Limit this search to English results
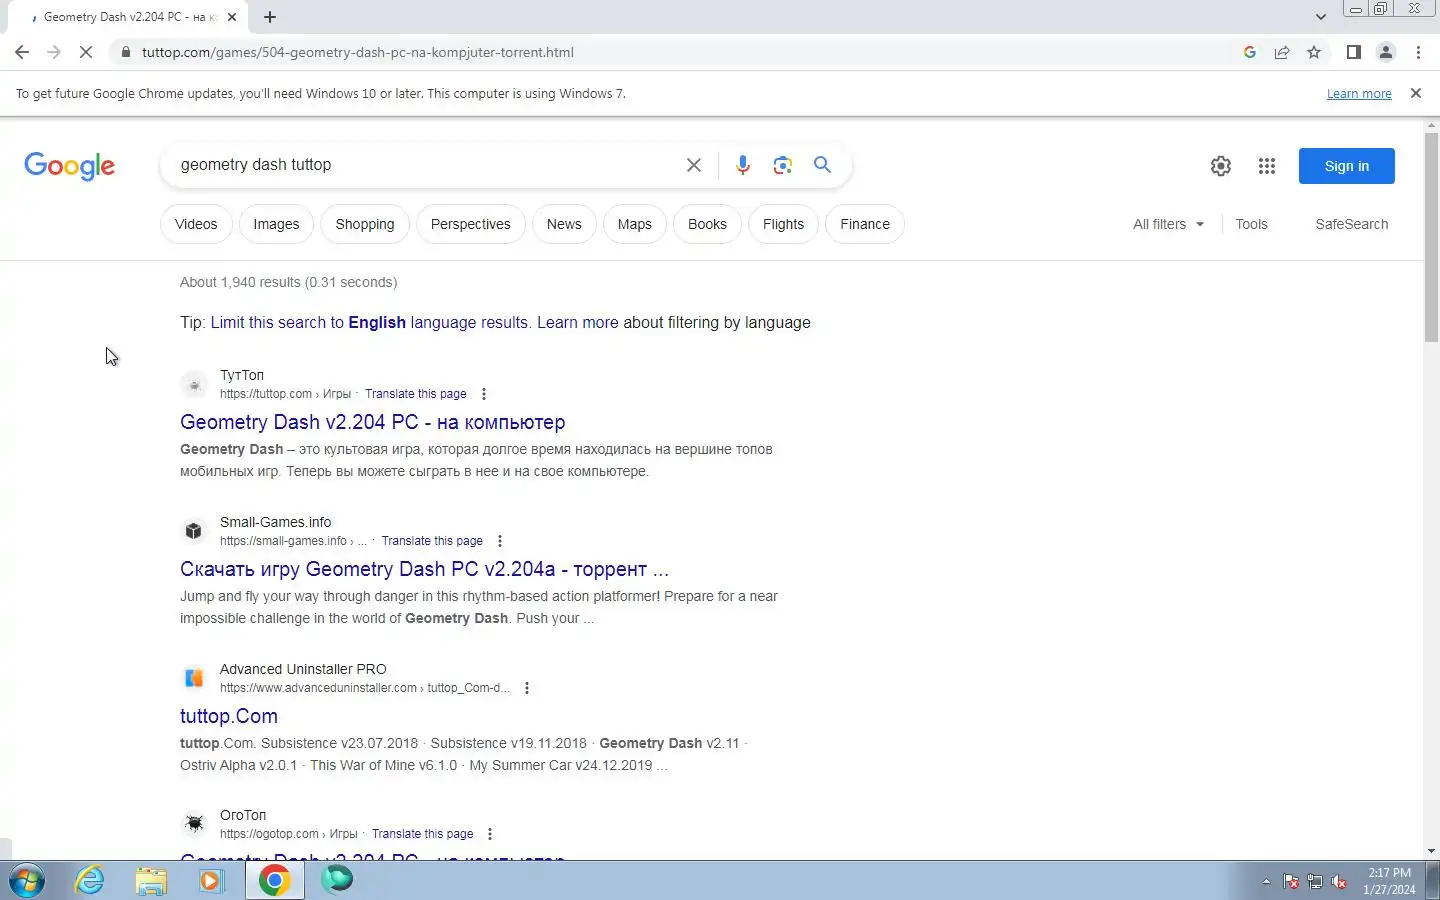1440x900 pixels. pyautogui.click(x=369, y=323)
